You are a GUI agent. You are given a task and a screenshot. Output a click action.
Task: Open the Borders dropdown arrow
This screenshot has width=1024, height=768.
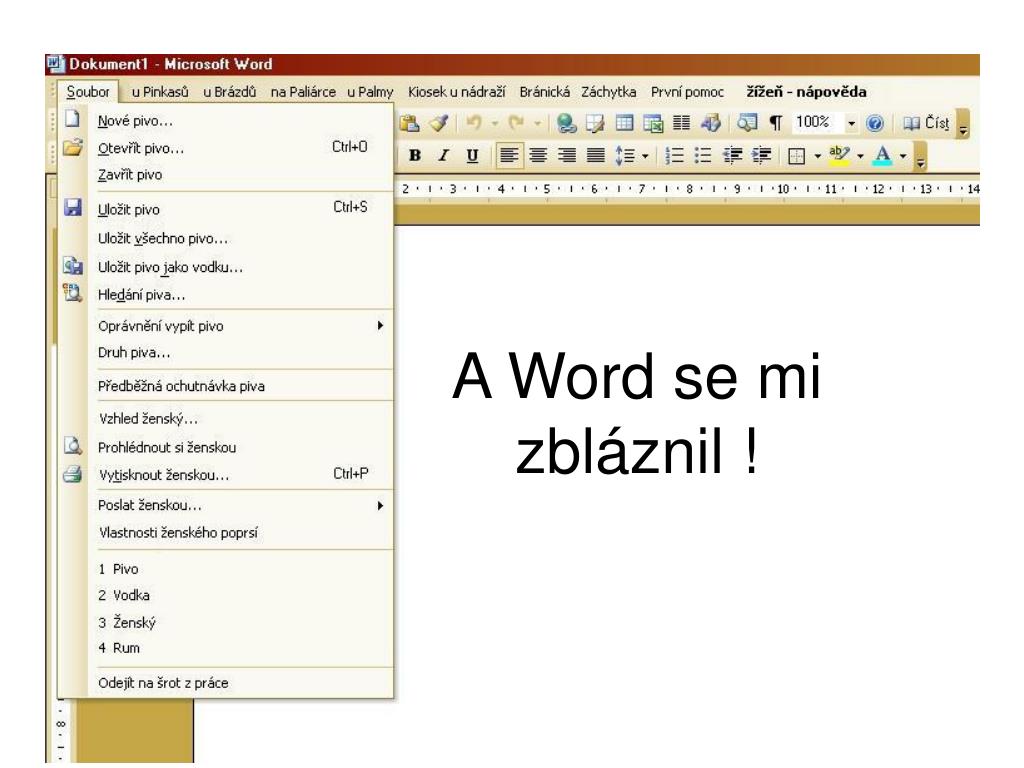pyautogui.click(x=817, y=156)
